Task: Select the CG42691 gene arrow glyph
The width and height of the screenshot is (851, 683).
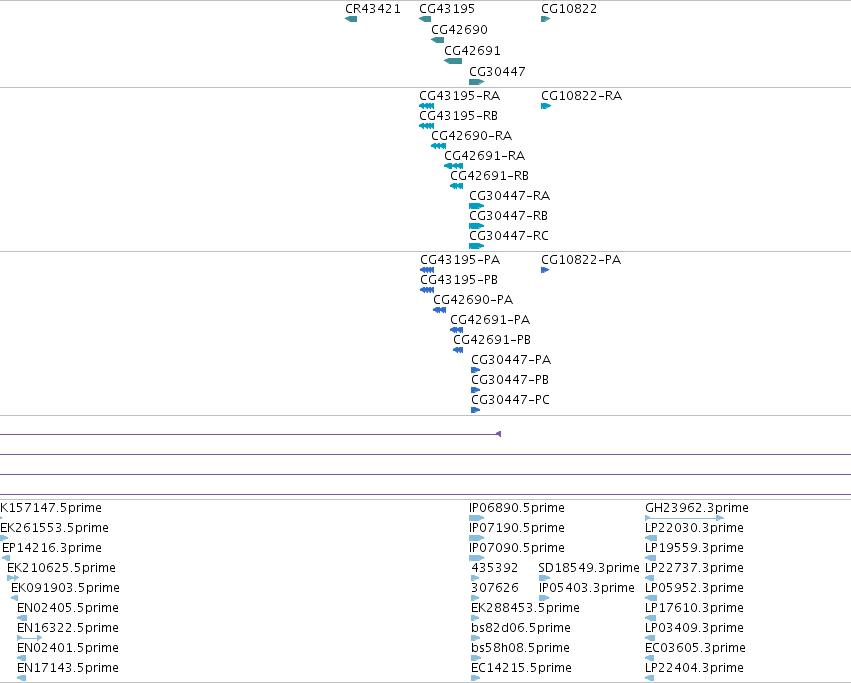Action: pos(453,61)
